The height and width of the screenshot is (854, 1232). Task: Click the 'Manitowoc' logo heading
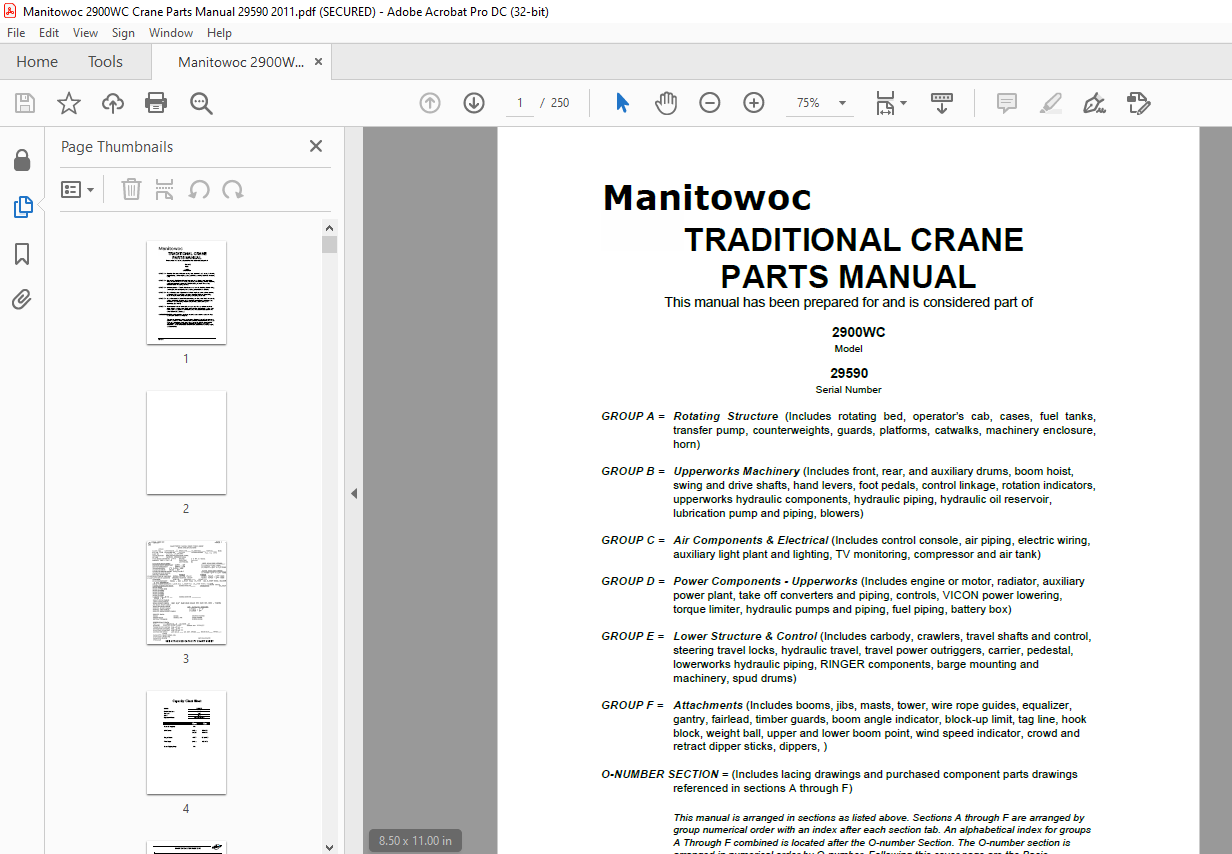[707, 197]
